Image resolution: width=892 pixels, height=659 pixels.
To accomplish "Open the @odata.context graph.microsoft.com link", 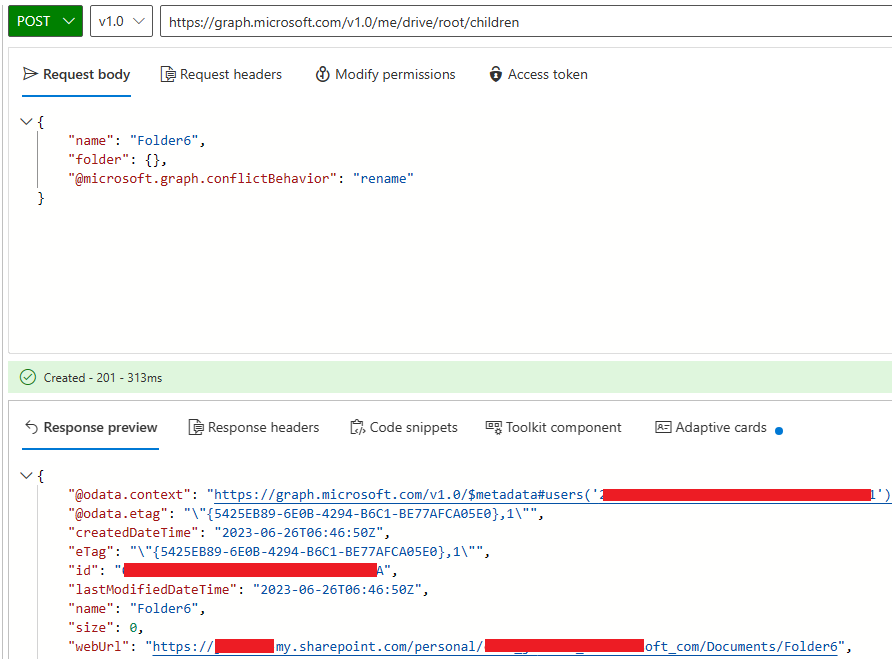I will [x=552, y=495].
